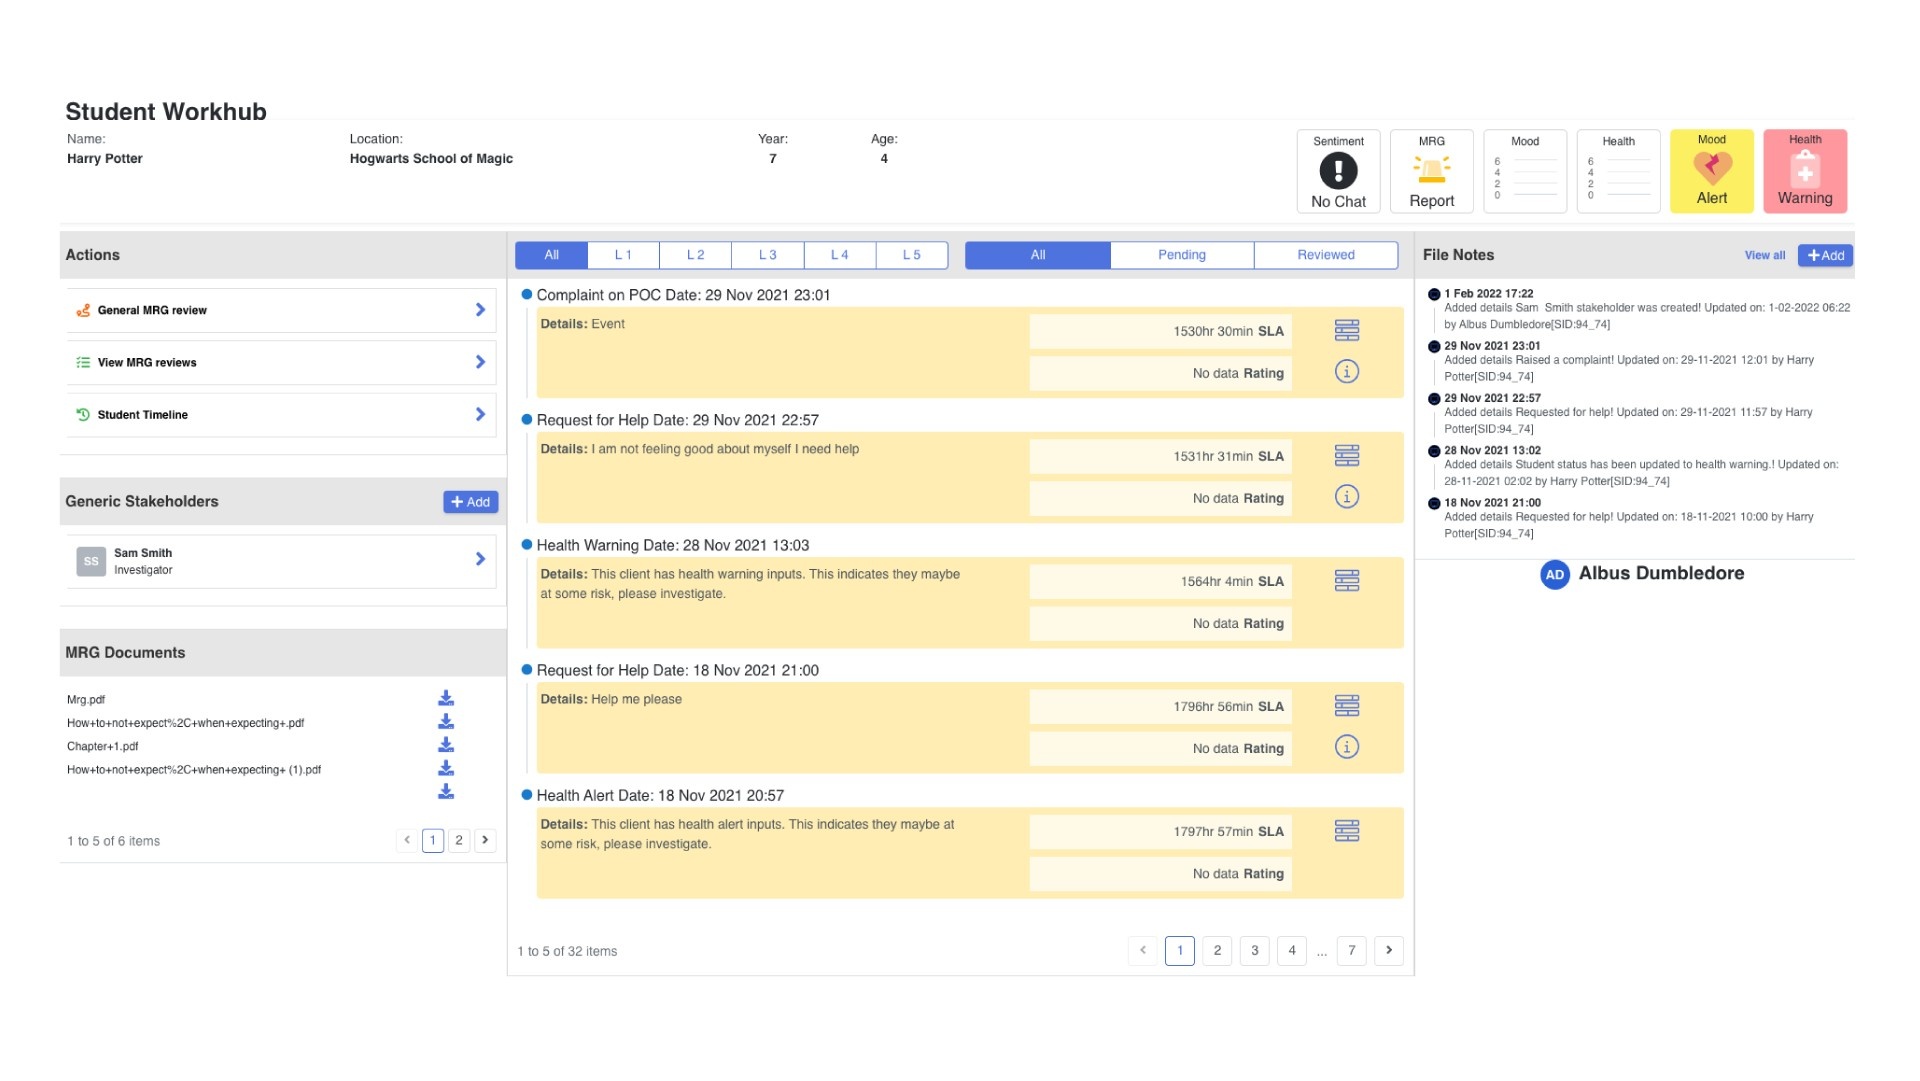
Task: Open stack icon for Health Warning event
Action: pos(1346,581)
